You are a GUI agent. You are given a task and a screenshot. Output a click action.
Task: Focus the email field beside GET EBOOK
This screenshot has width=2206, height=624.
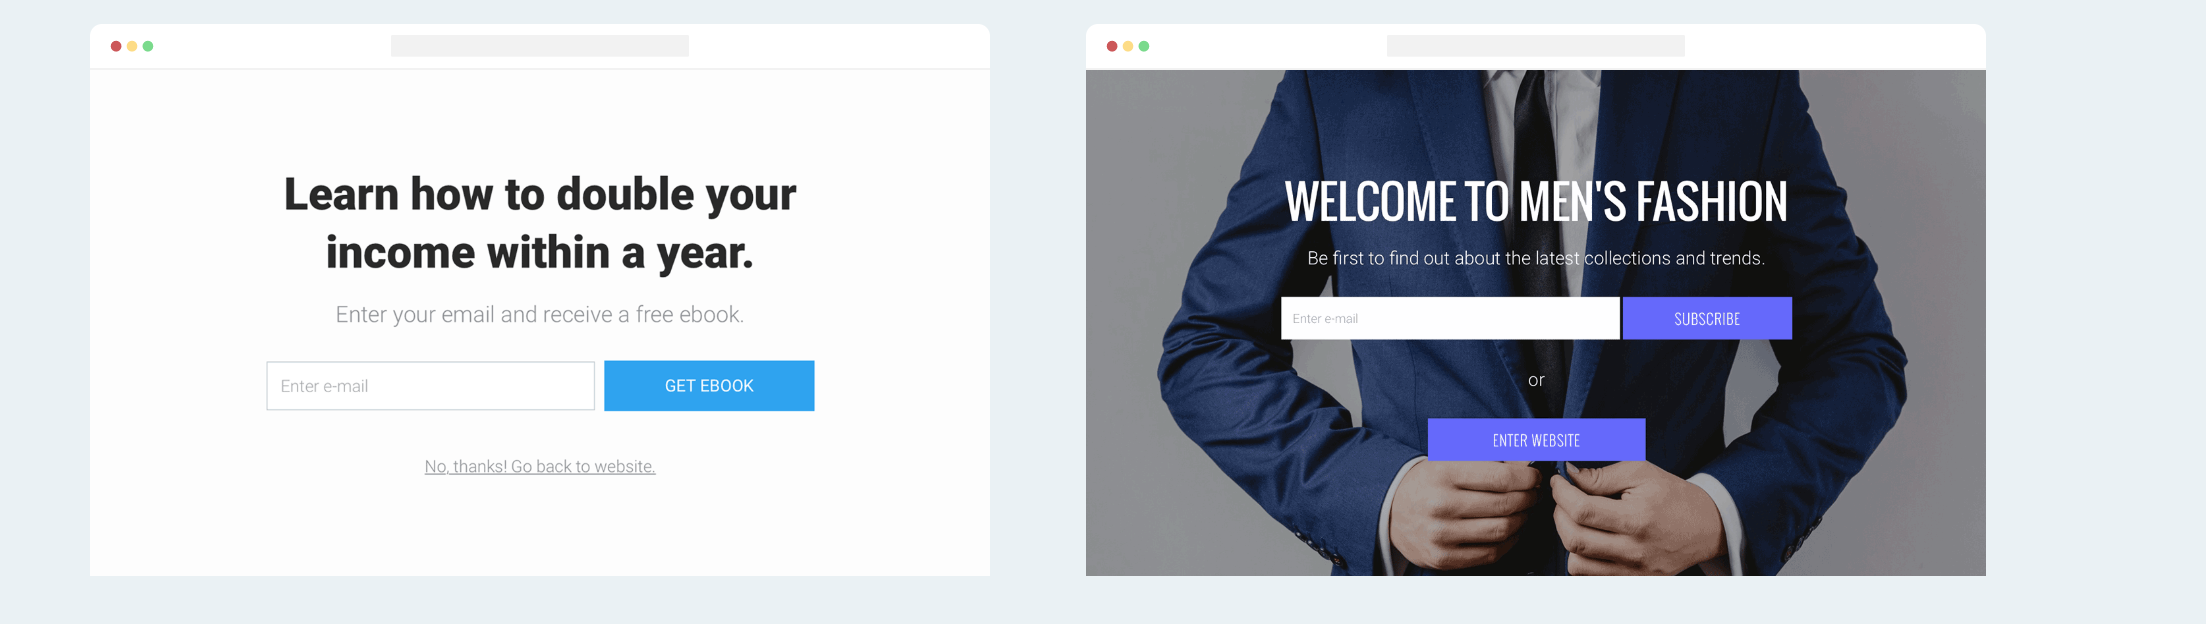431,386
